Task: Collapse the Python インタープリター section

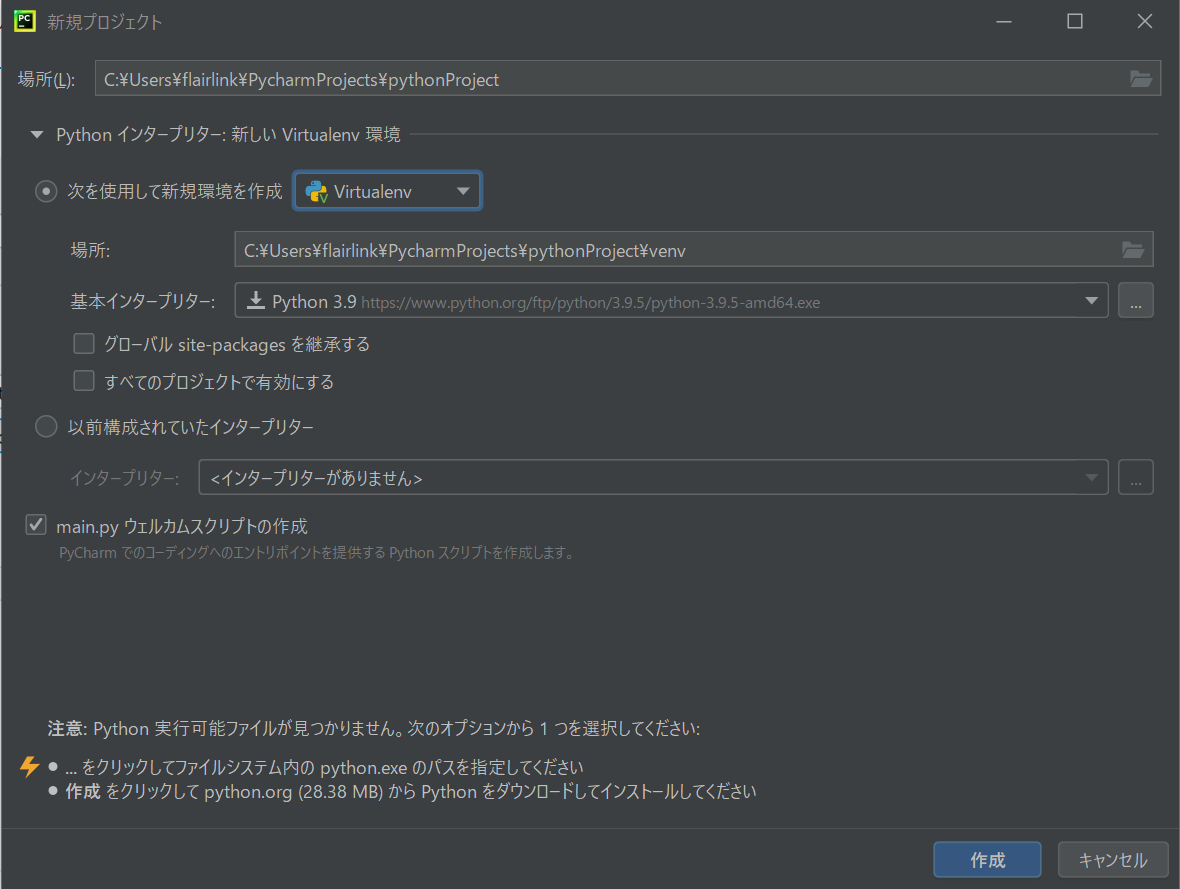Action: coord(36,135)
